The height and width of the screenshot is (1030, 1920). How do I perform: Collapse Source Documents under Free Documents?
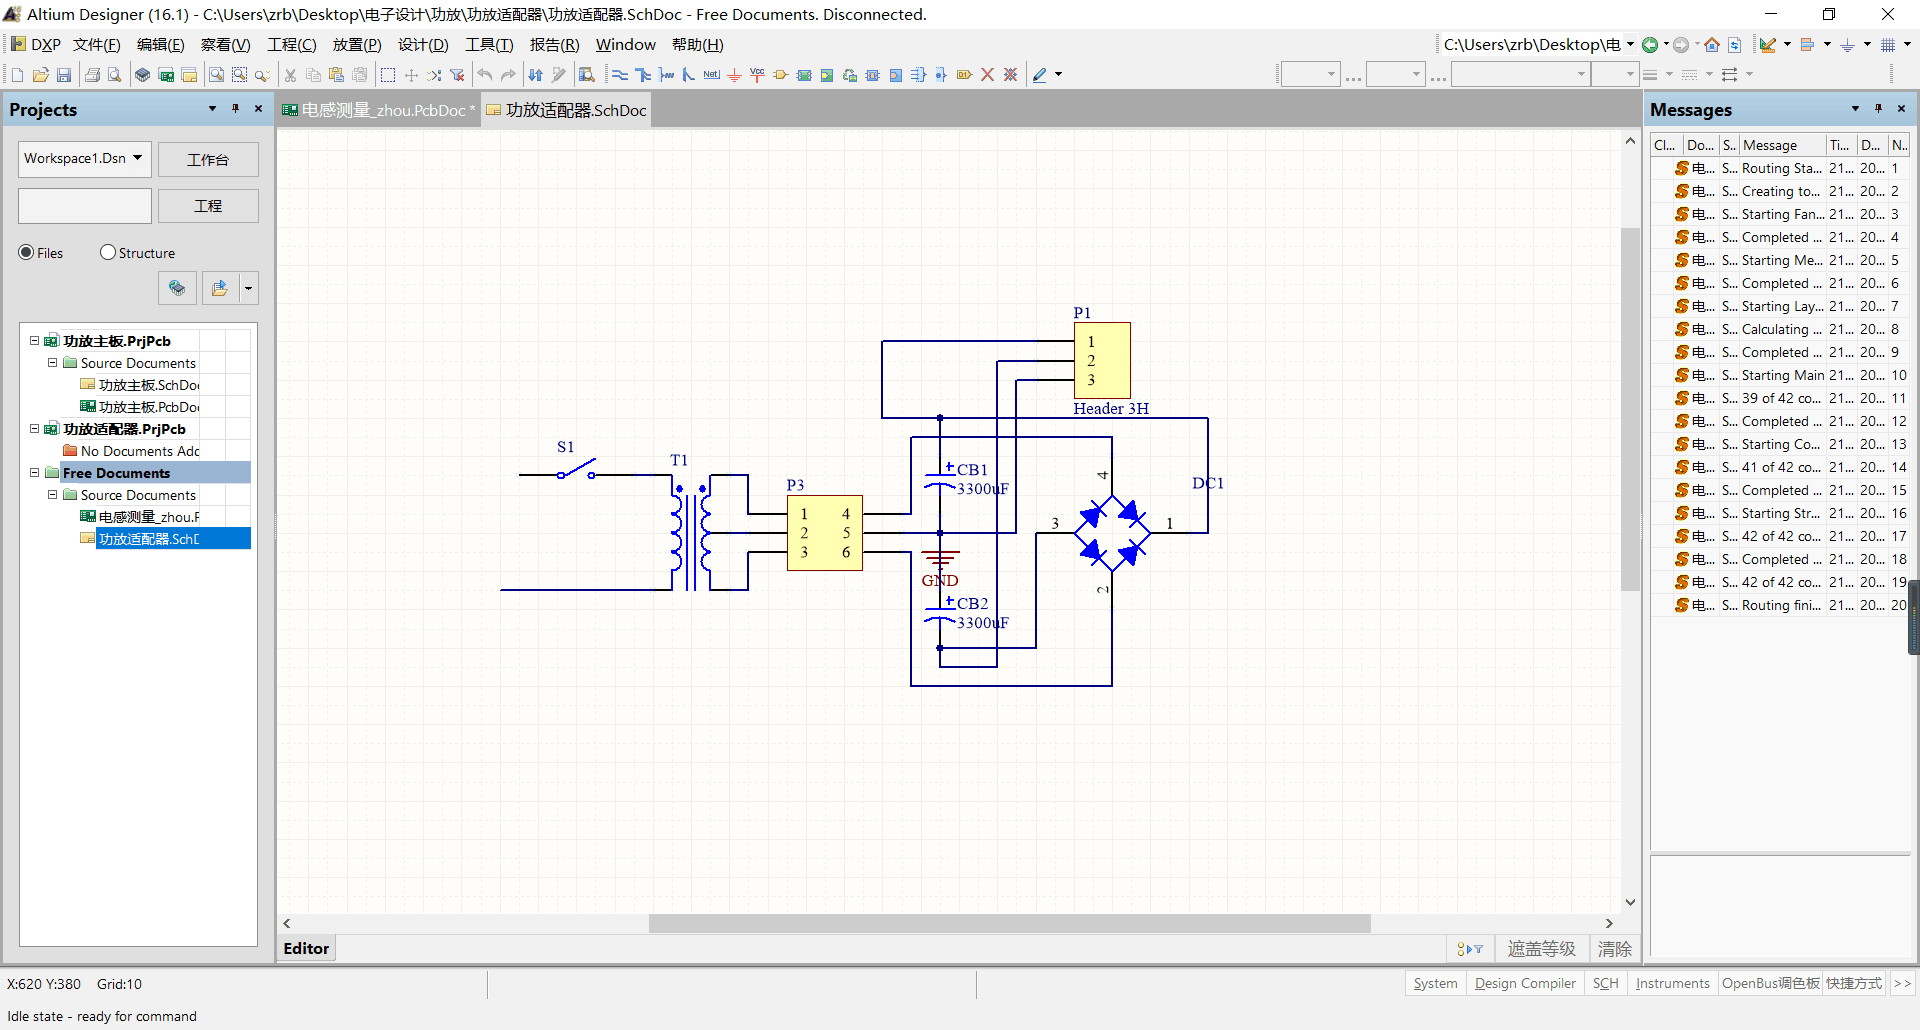click(x=52, y=495)
